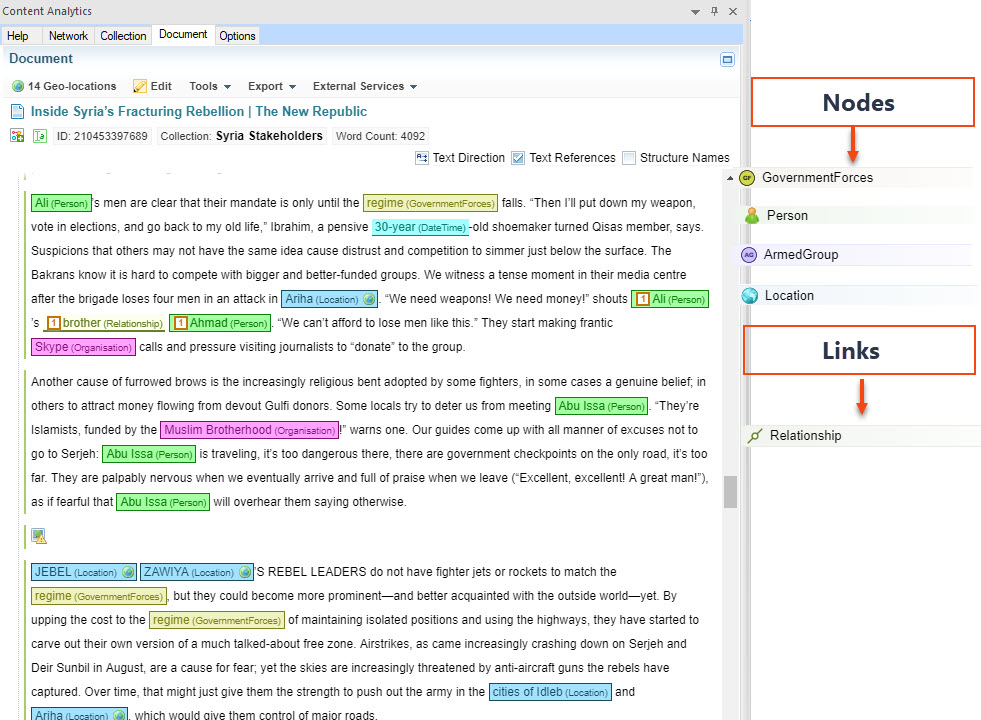Click the Person node icon
981x720 pixels.
tap(752, 216)
